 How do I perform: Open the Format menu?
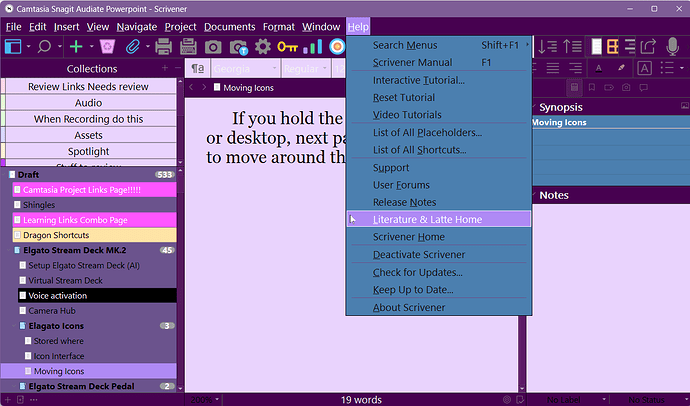click(x=279, y=27)
